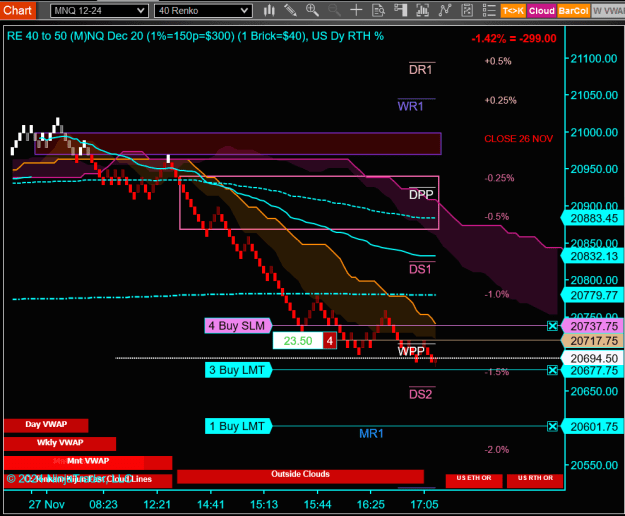
Task: Open the Indicators dialog
Action: click(444, 10)
